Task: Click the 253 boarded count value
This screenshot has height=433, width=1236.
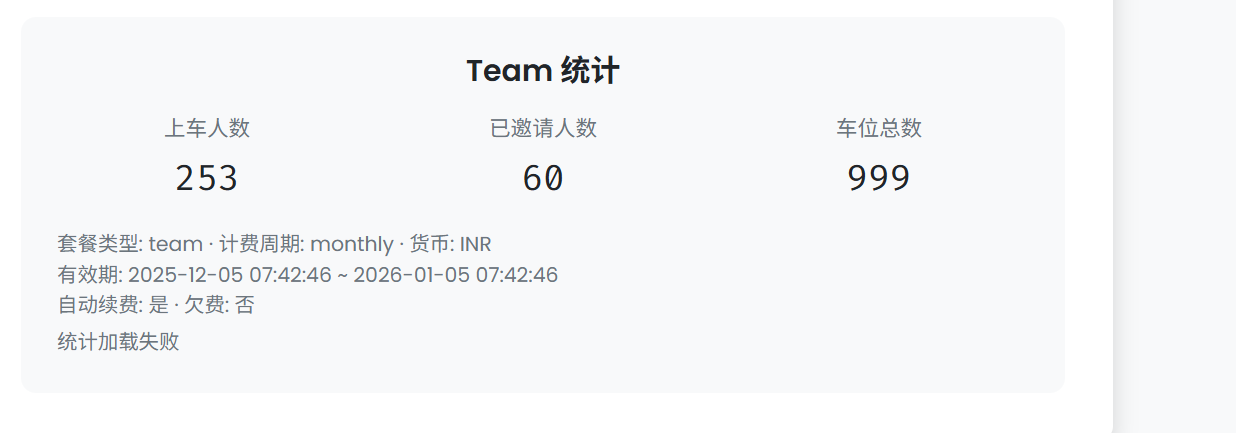Action: pos(207,178)
